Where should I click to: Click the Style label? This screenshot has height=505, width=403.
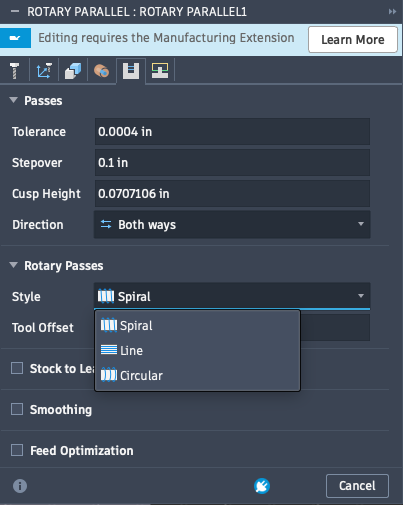pyautogui.click(x=26, y=297)
